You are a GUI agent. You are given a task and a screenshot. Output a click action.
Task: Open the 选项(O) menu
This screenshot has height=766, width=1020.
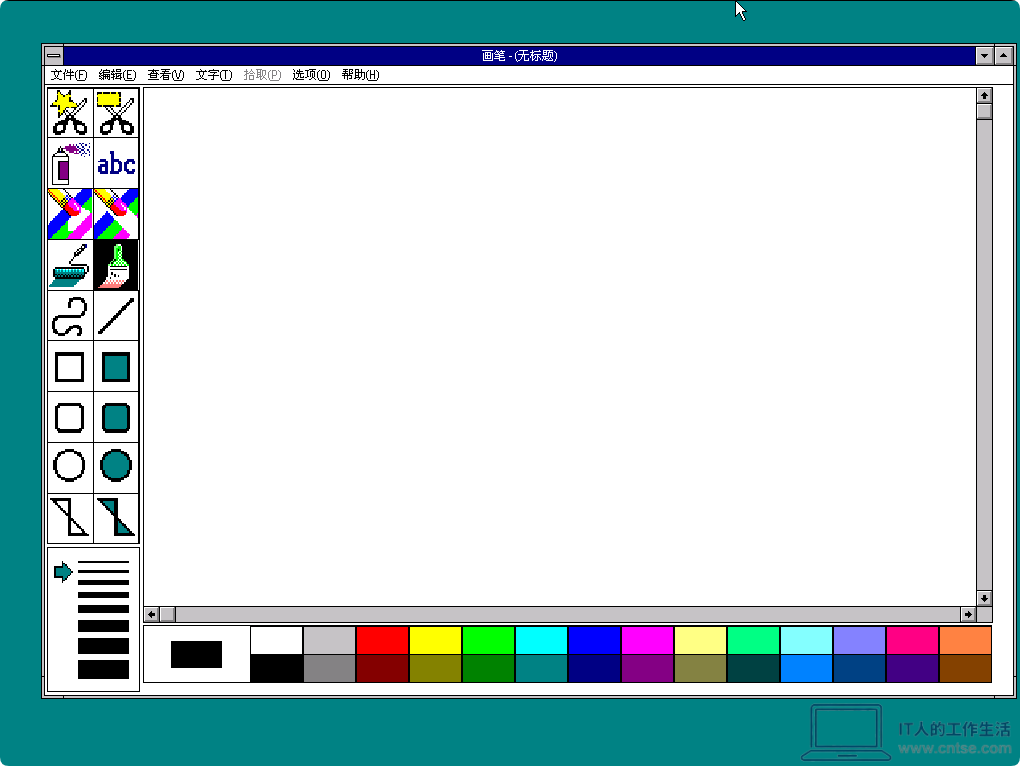311,75
